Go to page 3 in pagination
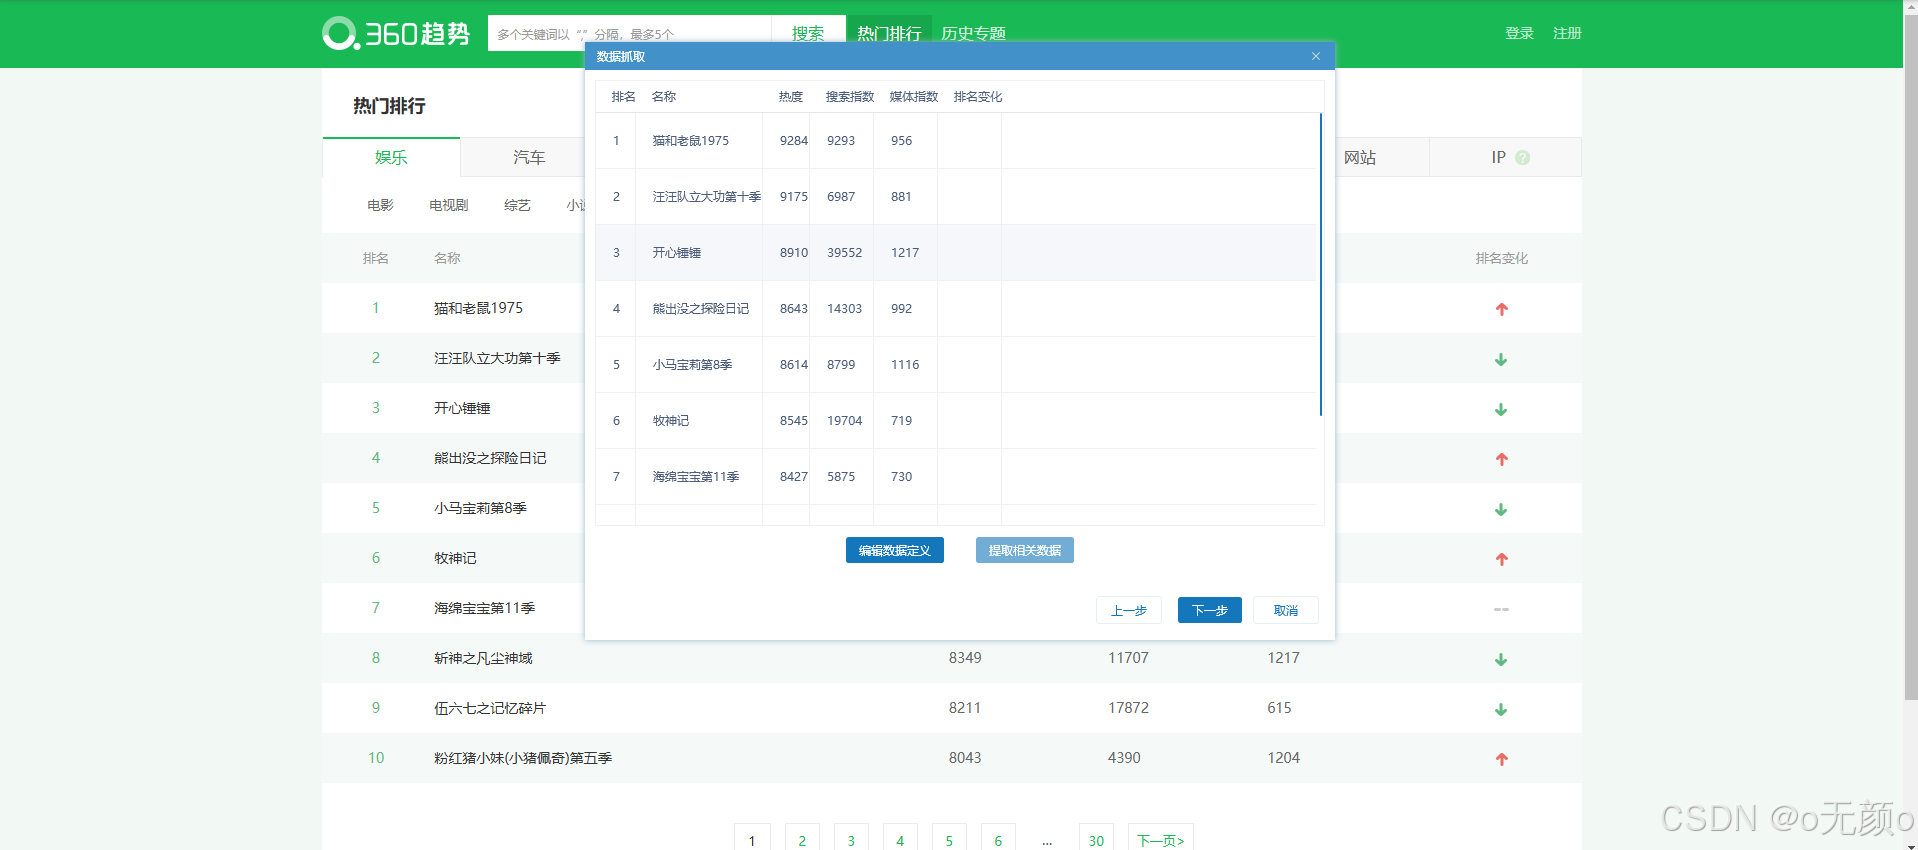The image size is (1918, 850). click(x=851, y=839)
